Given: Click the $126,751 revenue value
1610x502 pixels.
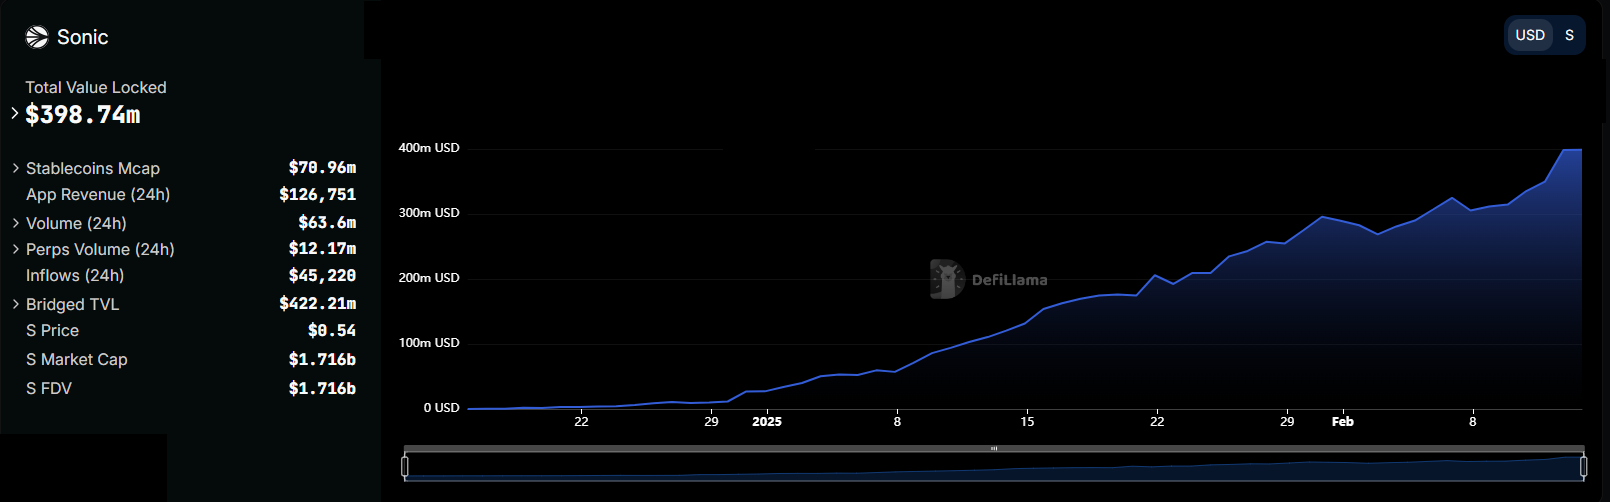Looking at the screenshot, I should pyautogui.click(x=317, y=194).
